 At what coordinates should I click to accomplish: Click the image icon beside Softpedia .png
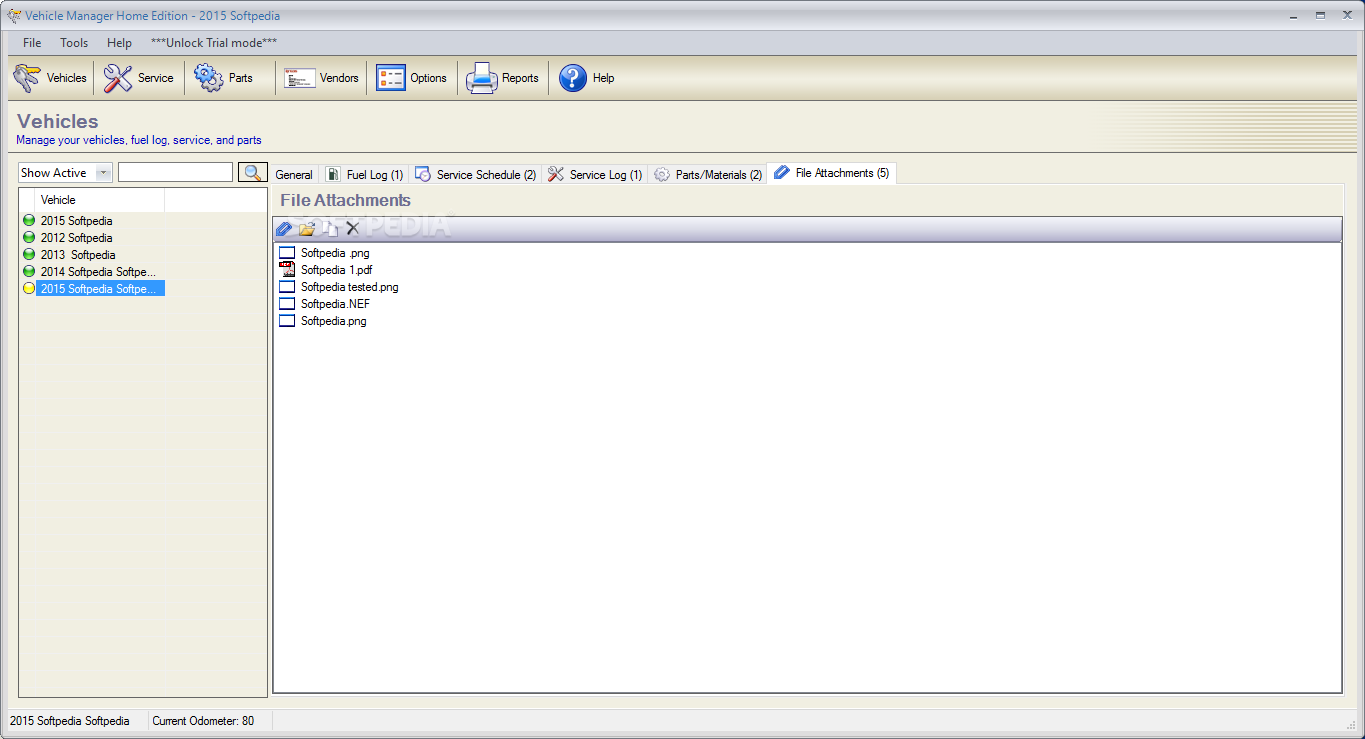pos(287,253)
